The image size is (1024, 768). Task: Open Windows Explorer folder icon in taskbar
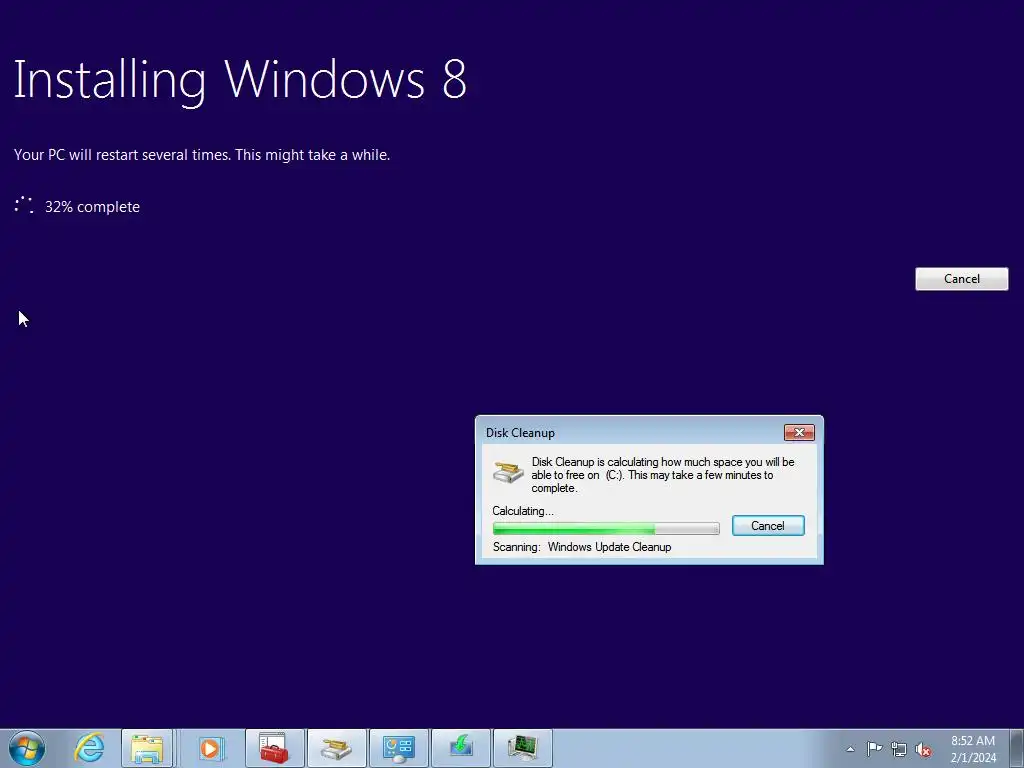pos(147,748)
